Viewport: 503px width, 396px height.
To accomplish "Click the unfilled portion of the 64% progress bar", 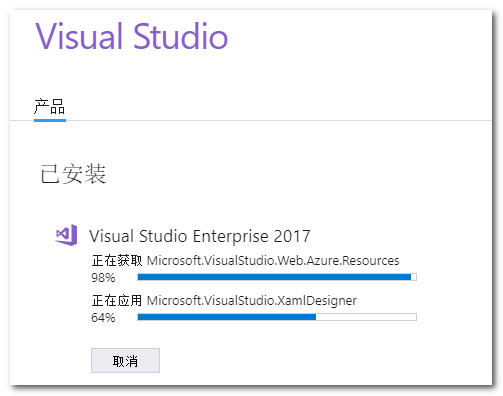I will click(366, 317).
